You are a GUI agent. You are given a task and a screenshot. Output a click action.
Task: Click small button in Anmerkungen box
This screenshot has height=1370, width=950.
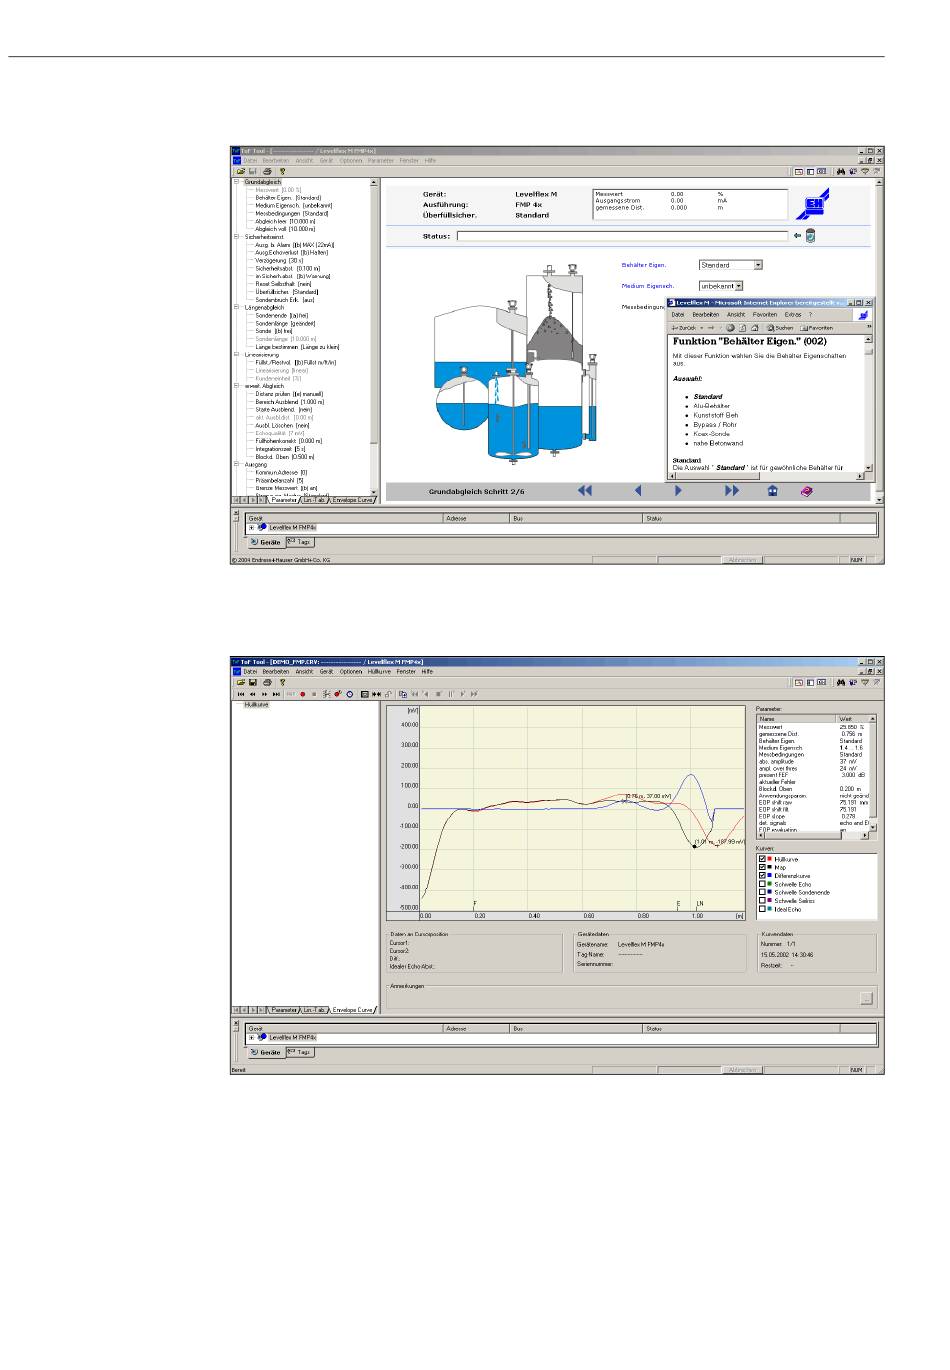866,998
